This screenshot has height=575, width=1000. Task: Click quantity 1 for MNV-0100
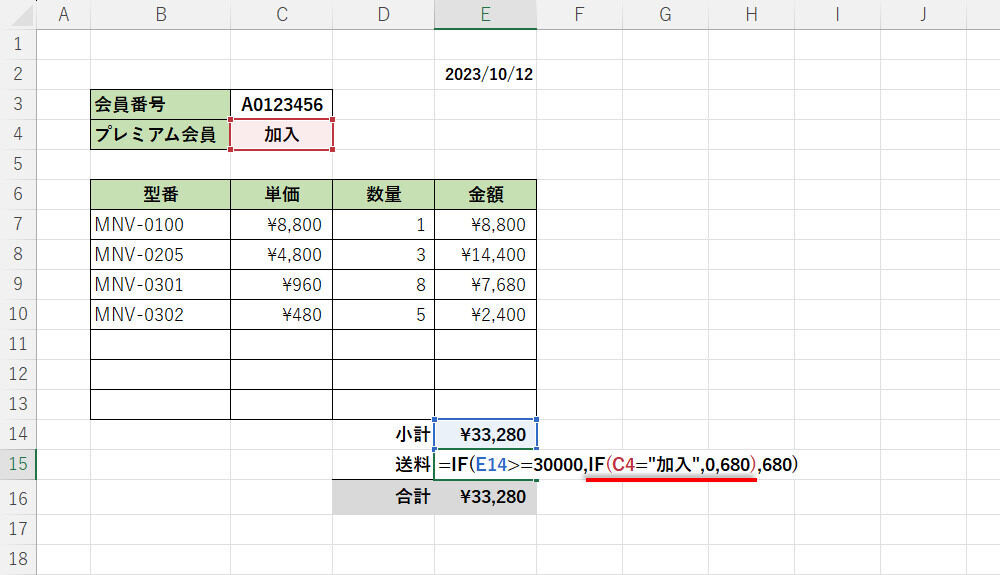tap(383, 224)
